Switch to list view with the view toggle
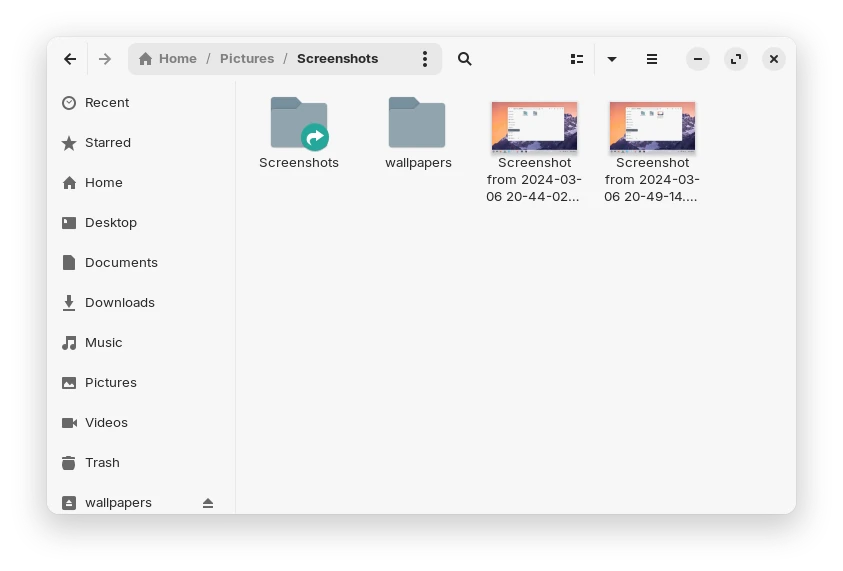Viewport: 843px width, 571px height. pos(577,59)
